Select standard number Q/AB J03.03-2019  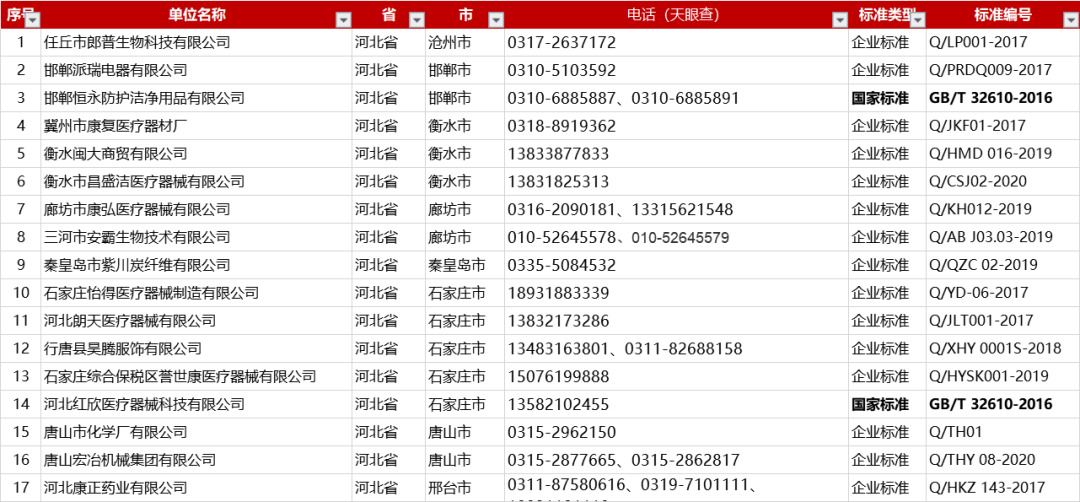[x=1003, y=238]
